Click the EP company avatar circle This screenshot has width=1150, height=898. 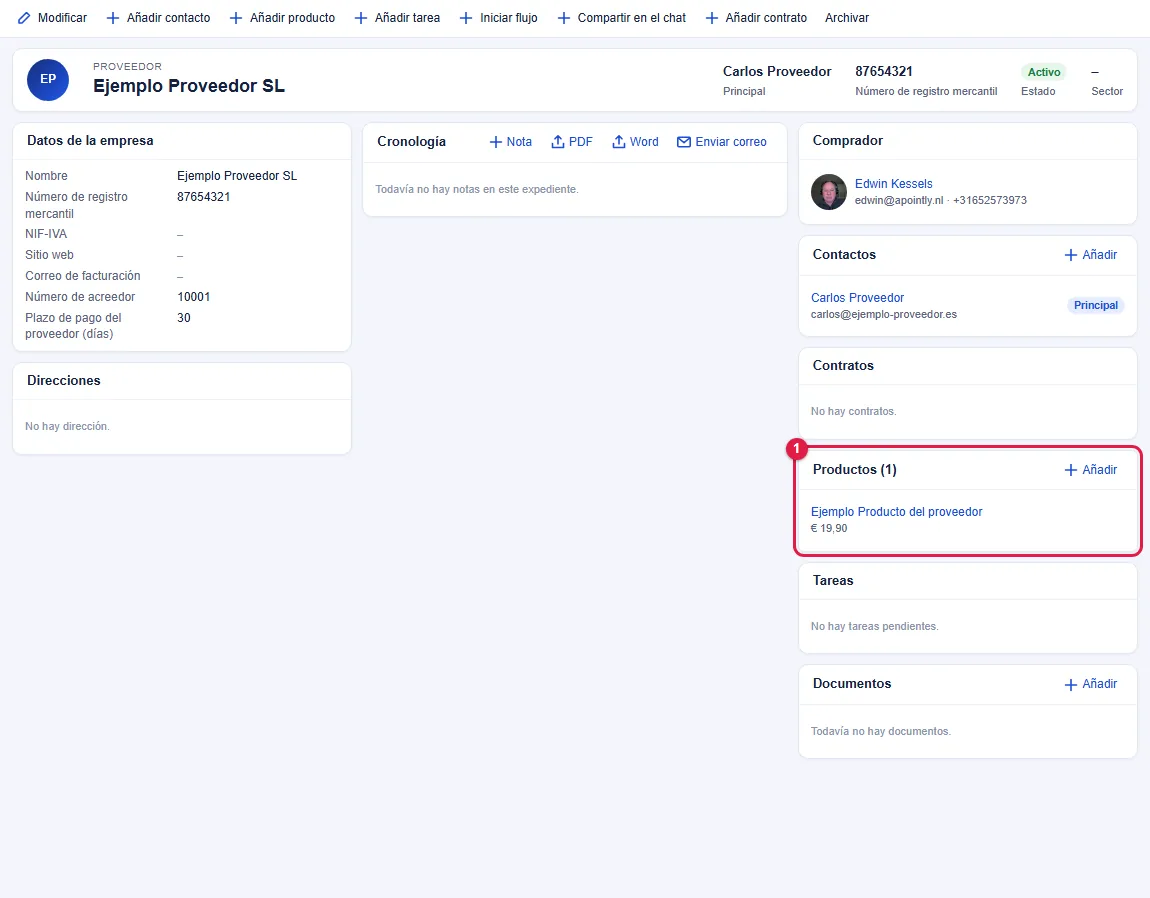point(48,80)
